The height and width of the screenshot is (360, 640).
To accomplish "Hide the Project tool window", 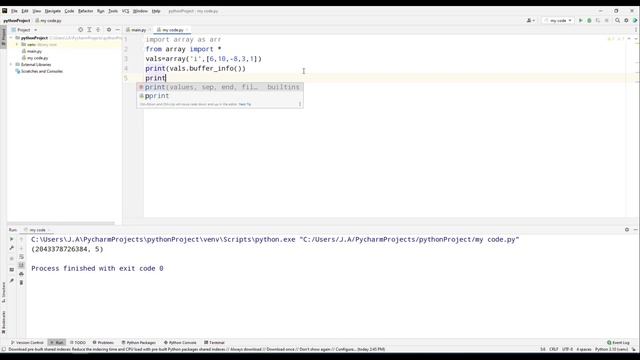I will coord(118,30).
